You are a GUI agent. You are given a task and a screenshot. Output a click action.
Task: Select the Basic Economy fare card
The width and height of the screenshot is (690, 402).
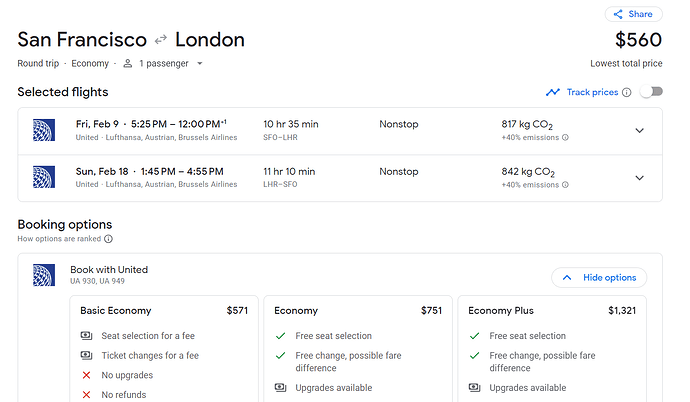click(x=164, y=349)
